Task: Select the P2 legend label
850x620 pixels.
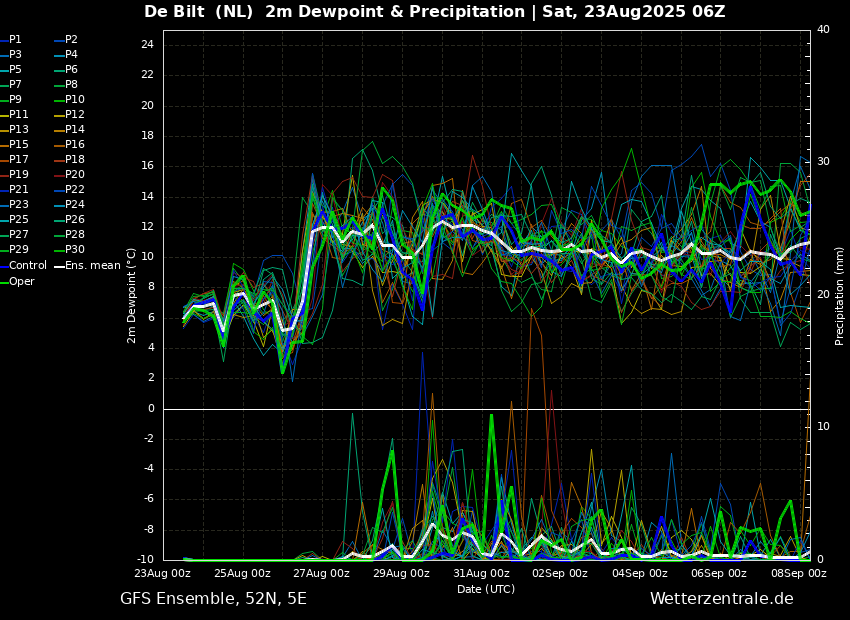Action: [66, 40]
